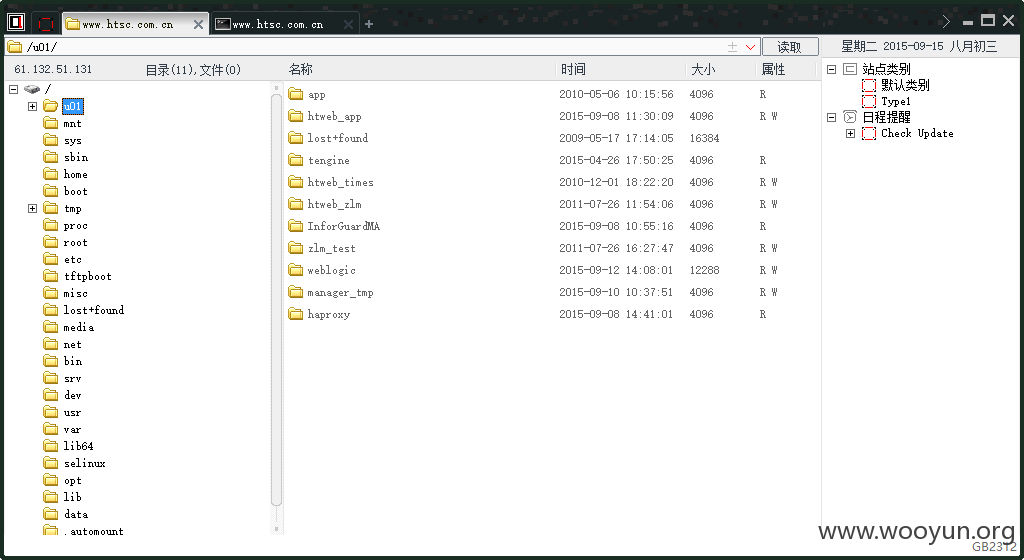
Task: Click the lost+found folder icon in file list
Action: (x=296, y=138)
